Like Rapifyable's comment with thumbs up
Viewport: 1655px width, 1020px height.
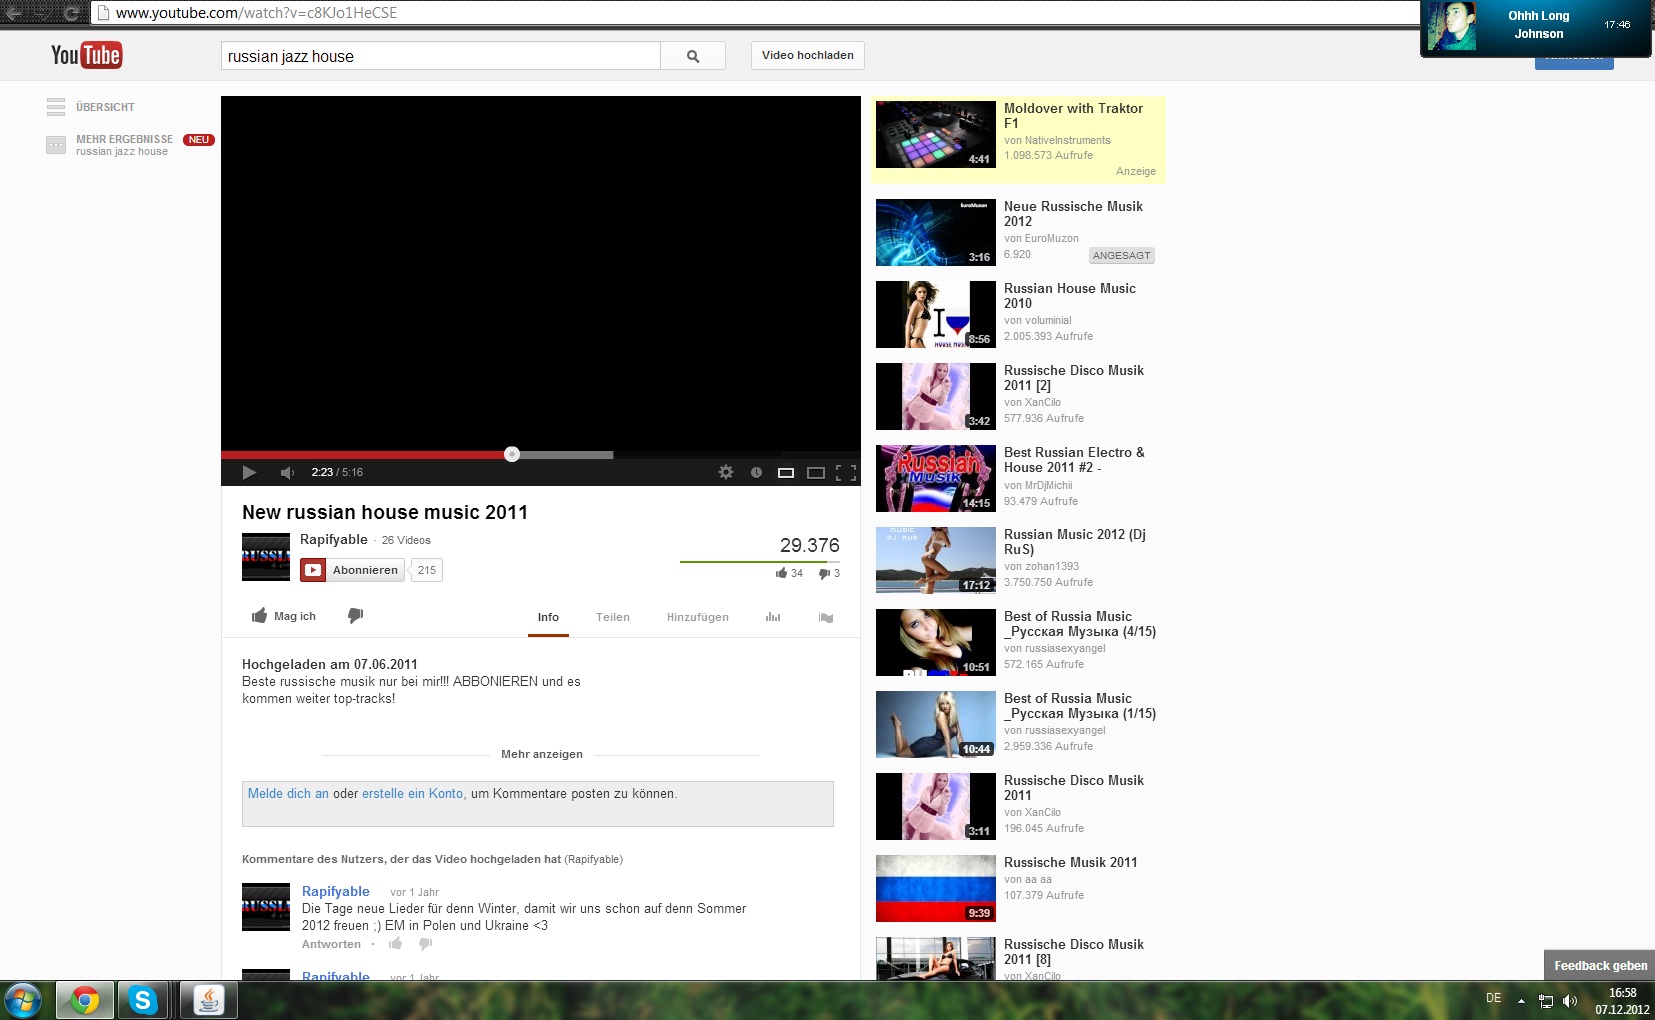tap(396, 943)
